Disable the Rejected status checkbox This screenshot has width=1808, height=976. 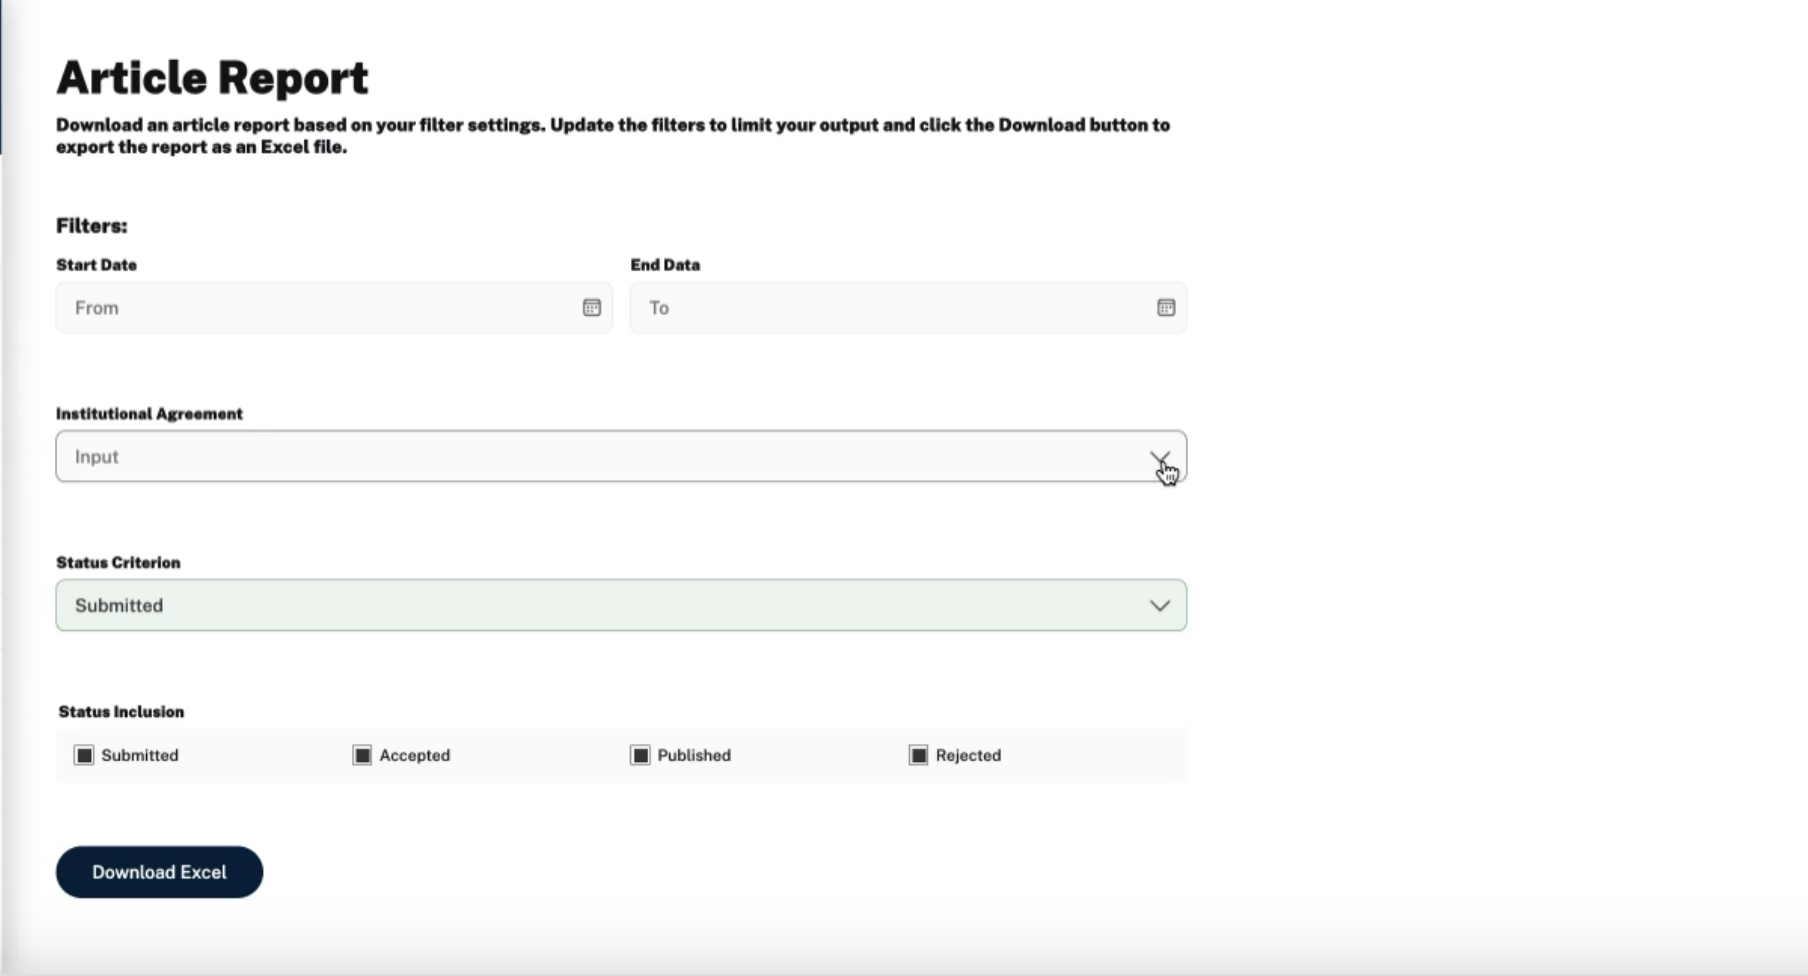point(918,756)
